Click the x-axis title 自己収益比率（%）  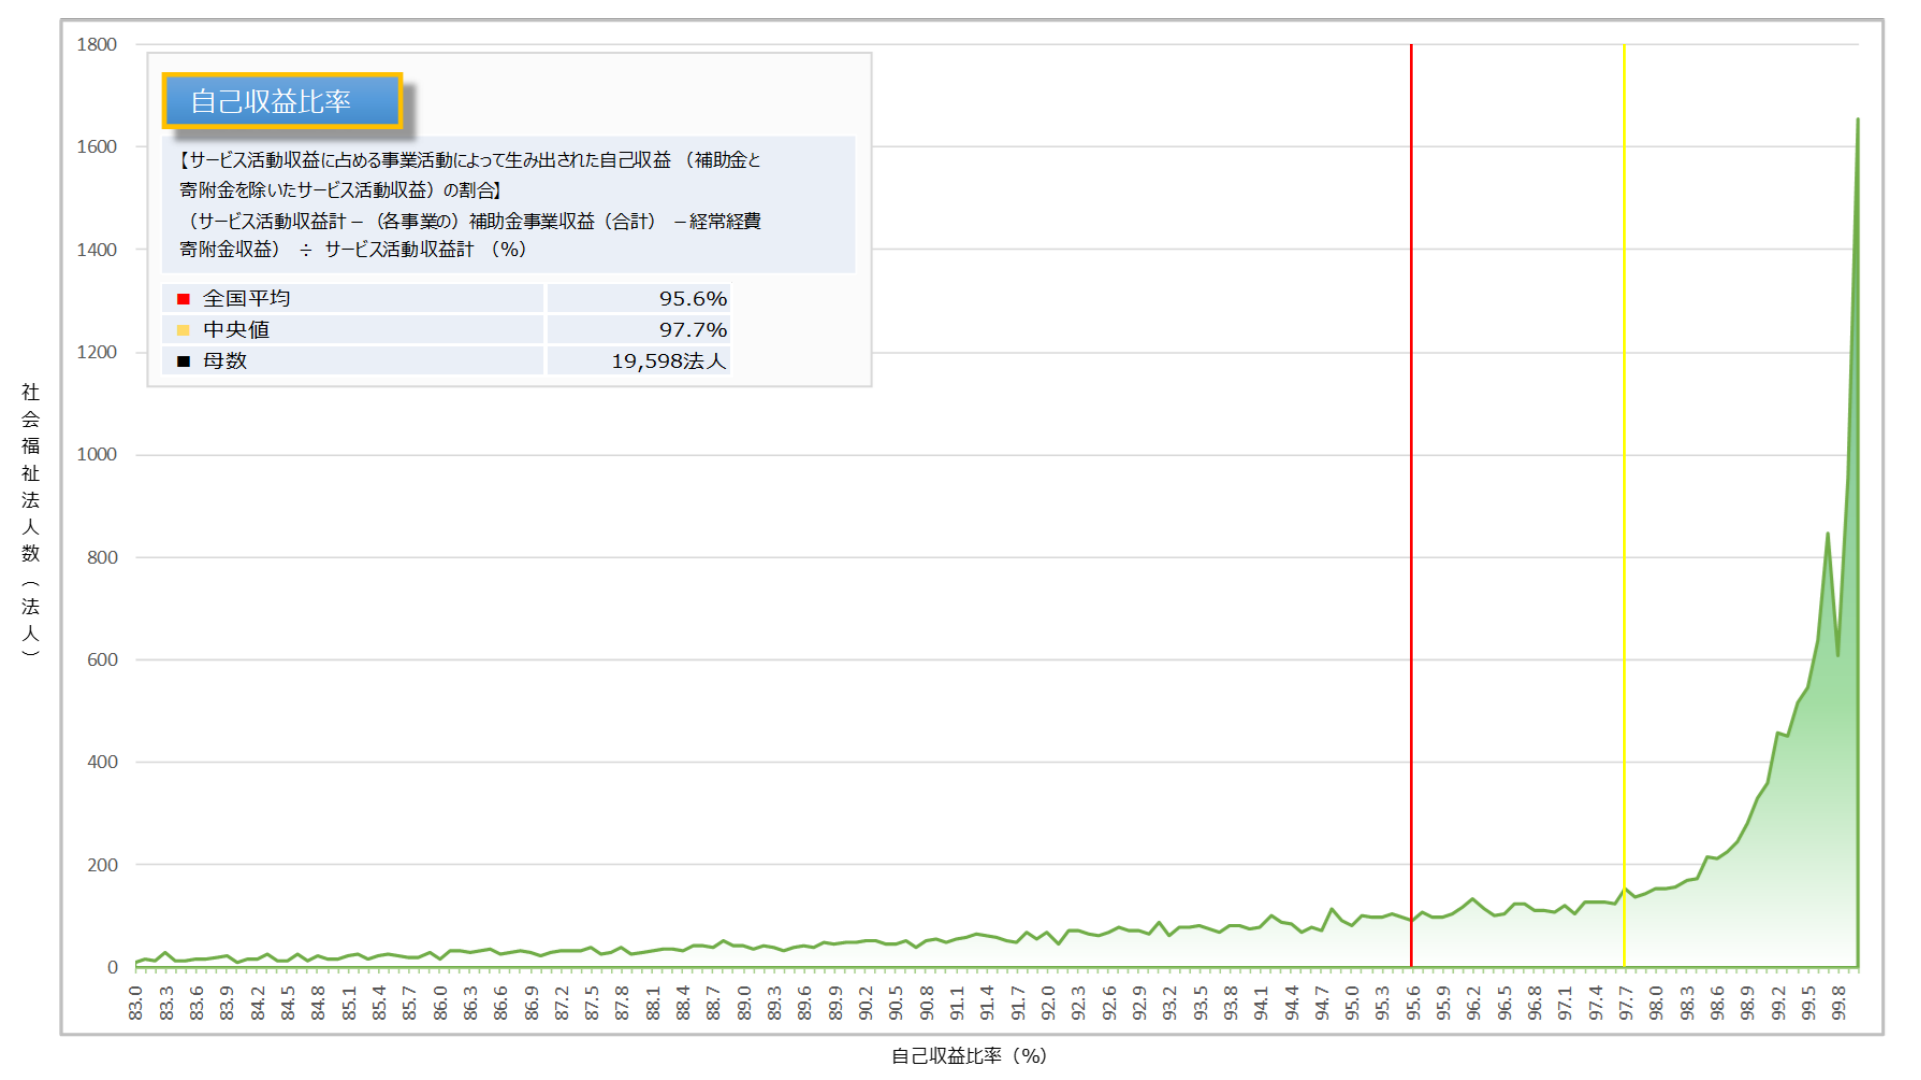(968, 1056)
